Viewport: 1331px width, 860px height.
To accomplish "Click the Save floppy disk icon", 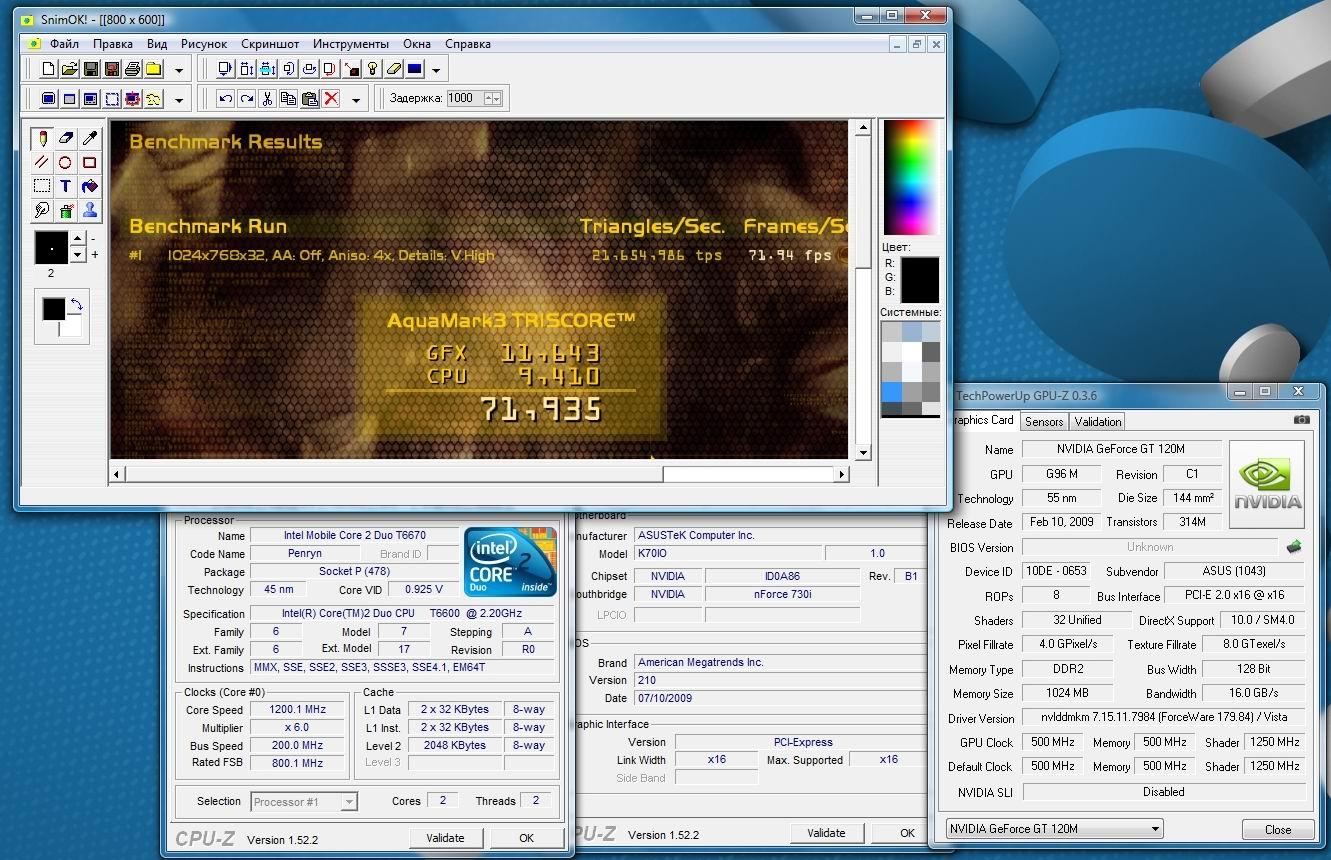I will 90,69.
